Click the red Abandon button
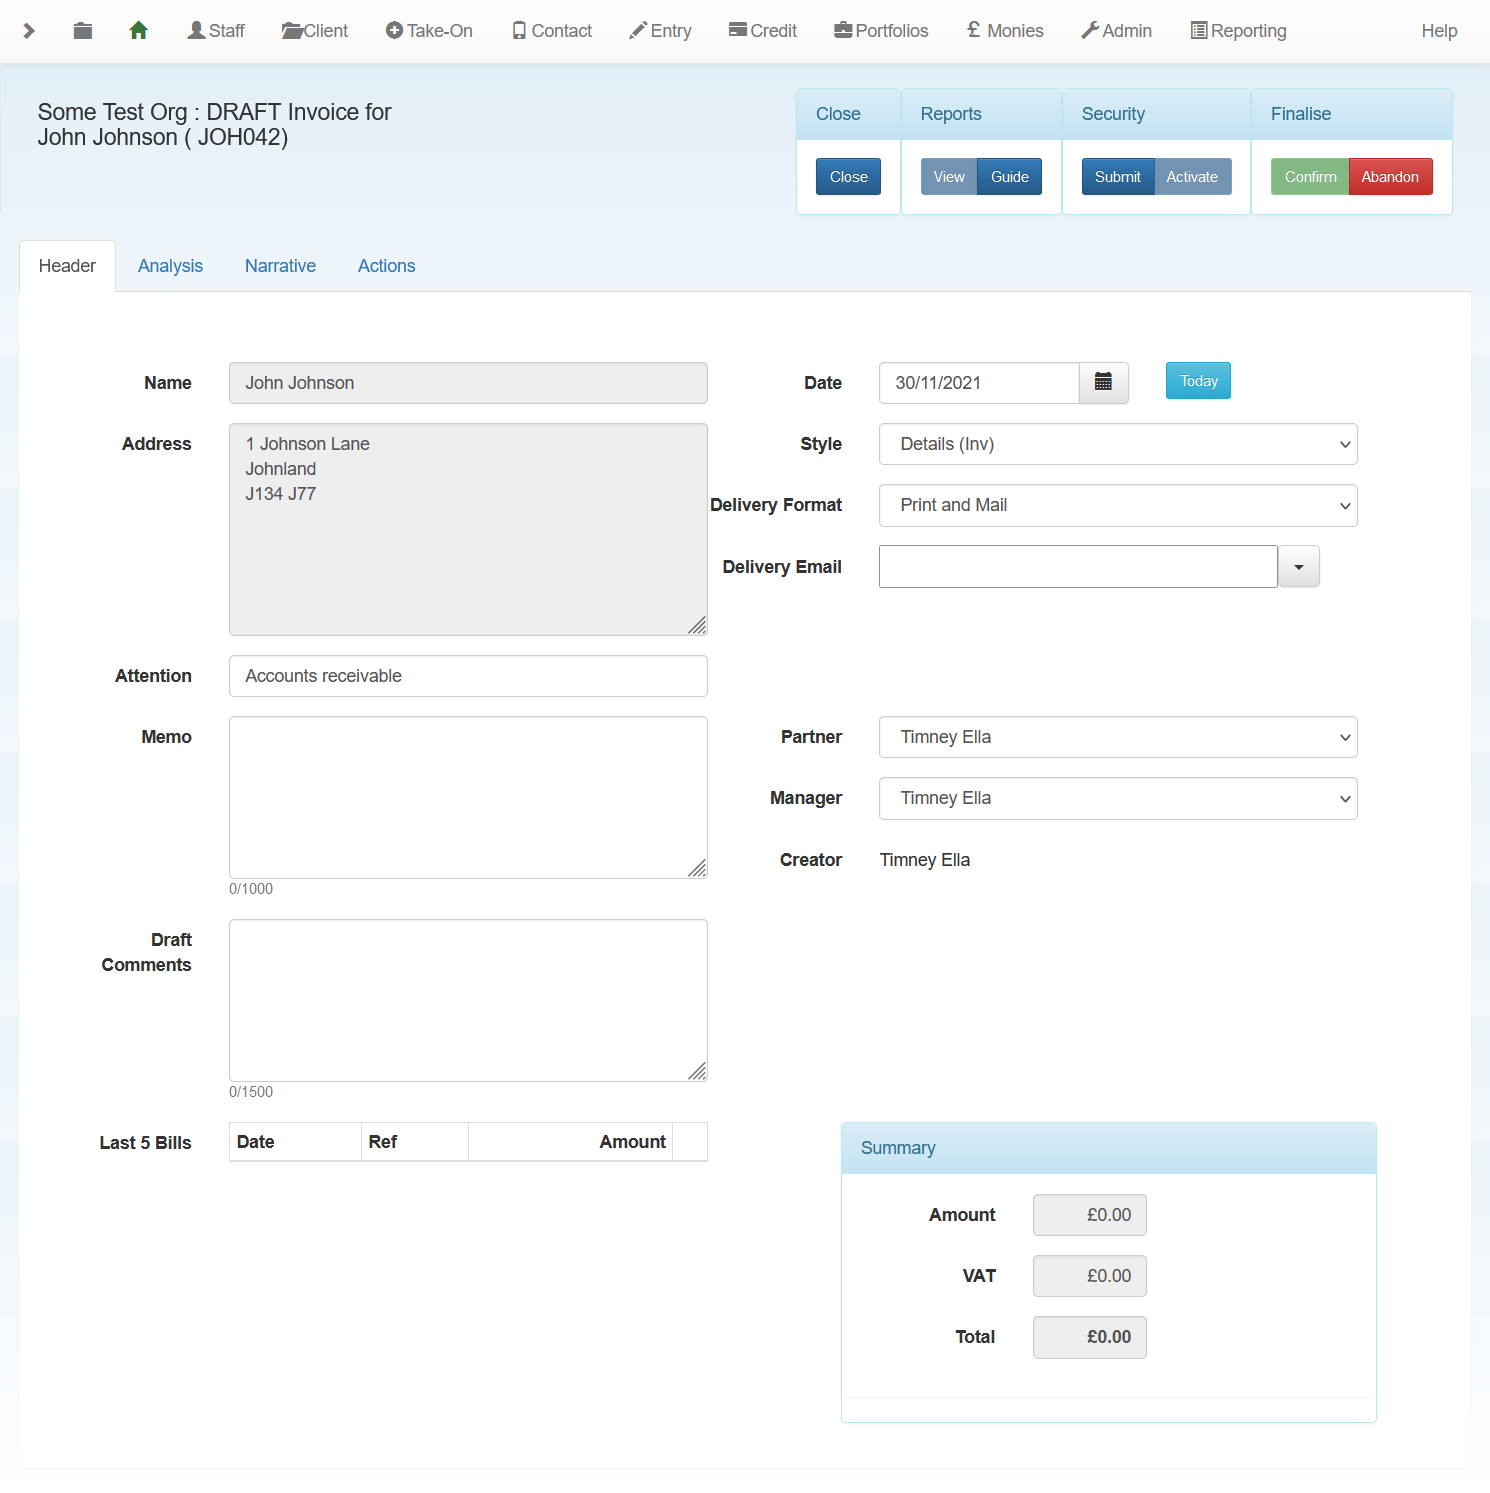The width and height of the screenshot is (1490, 1493). click(1389, 177)
